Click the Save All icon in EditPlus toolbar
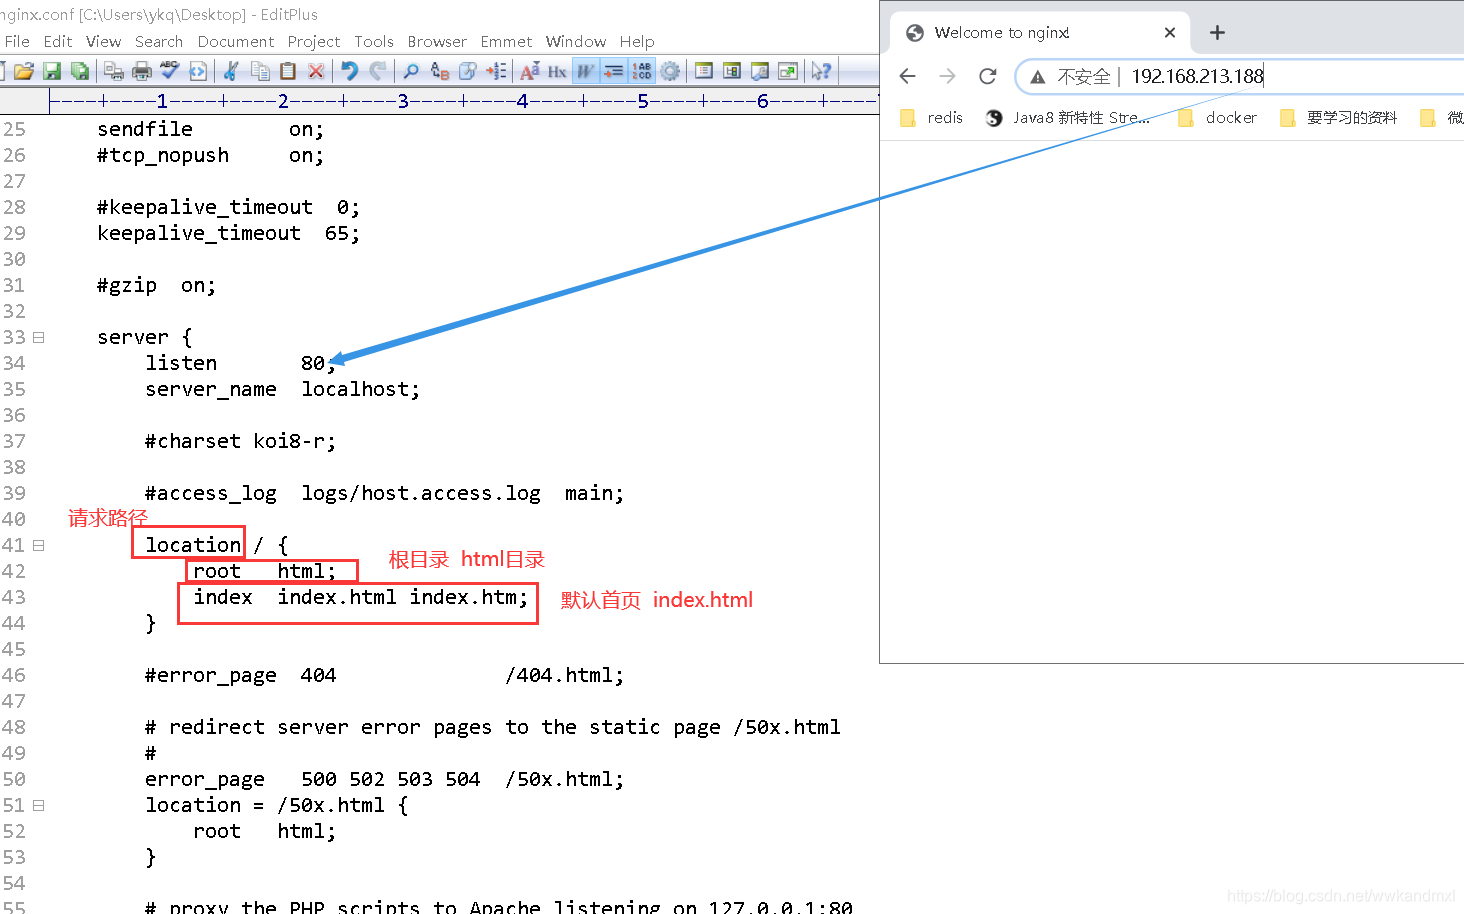Viewport: 1464px width, 914px height. point(80,71)
